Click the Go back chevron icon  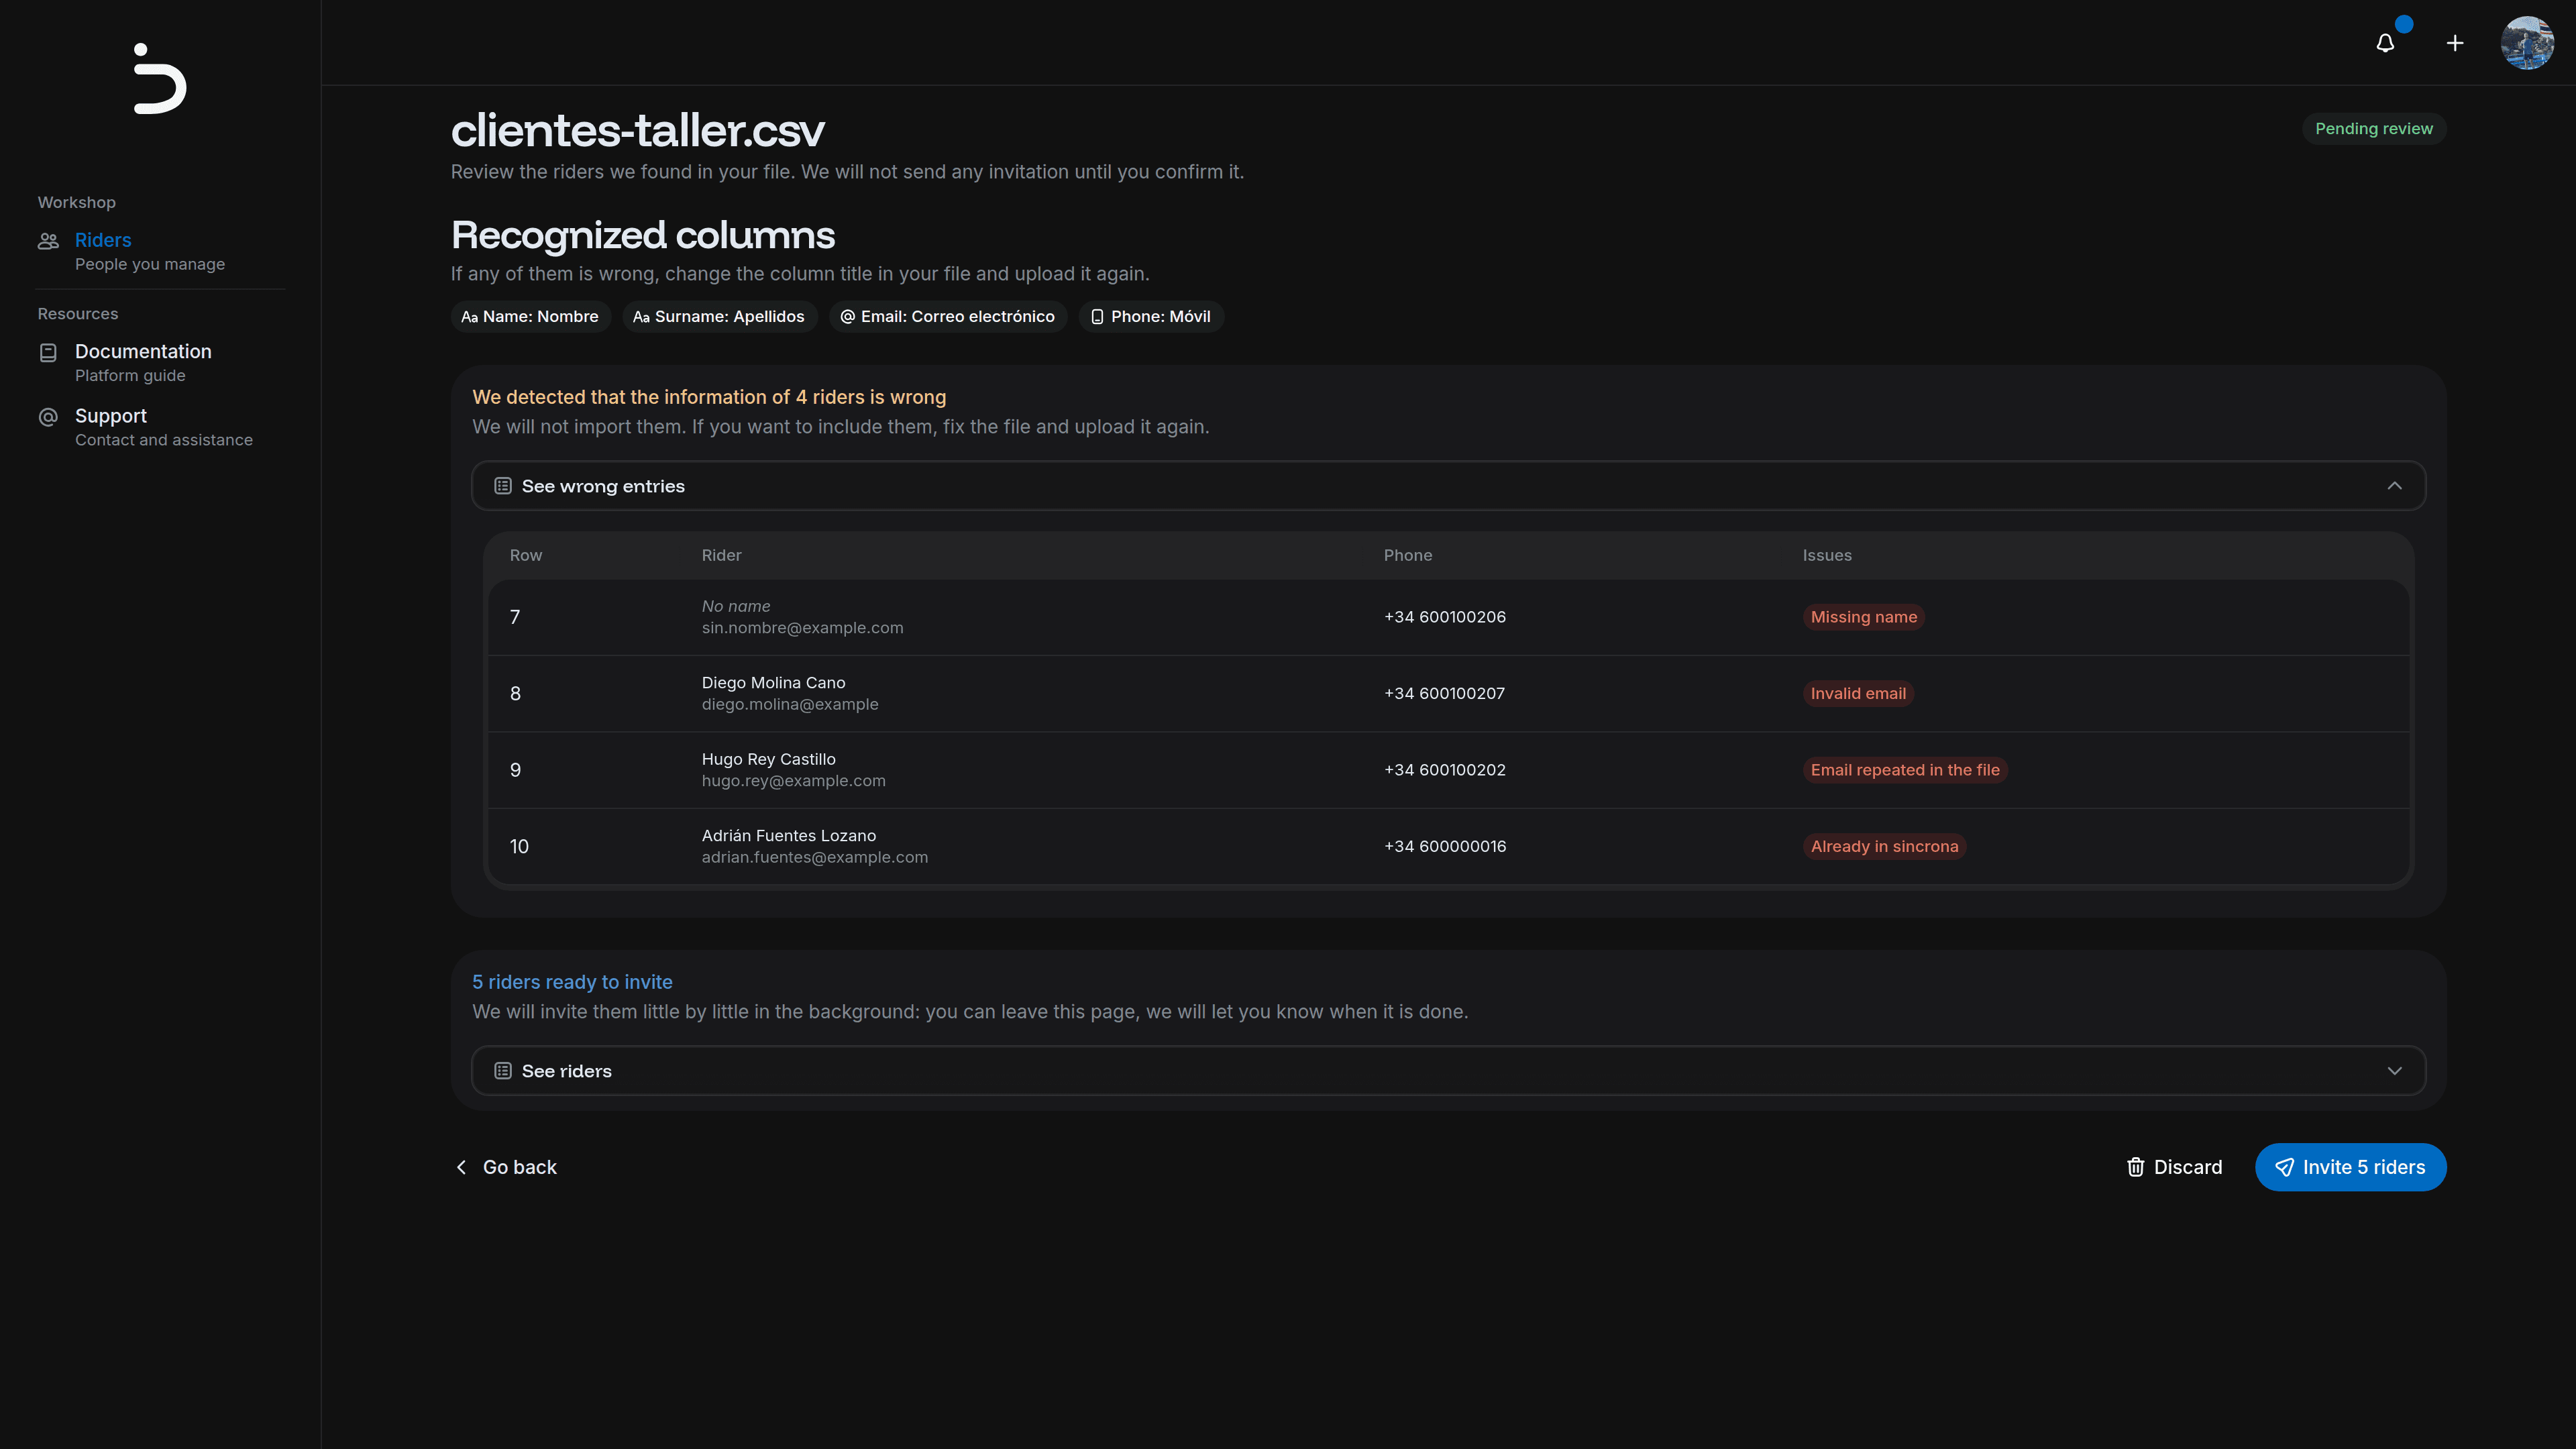(461, 1167)
